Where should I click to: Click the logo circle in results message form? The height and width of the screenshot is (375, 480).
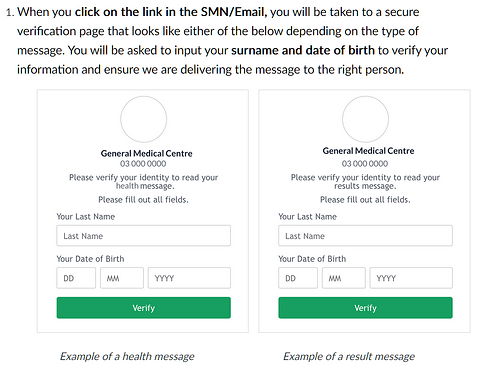coord(365,119)
